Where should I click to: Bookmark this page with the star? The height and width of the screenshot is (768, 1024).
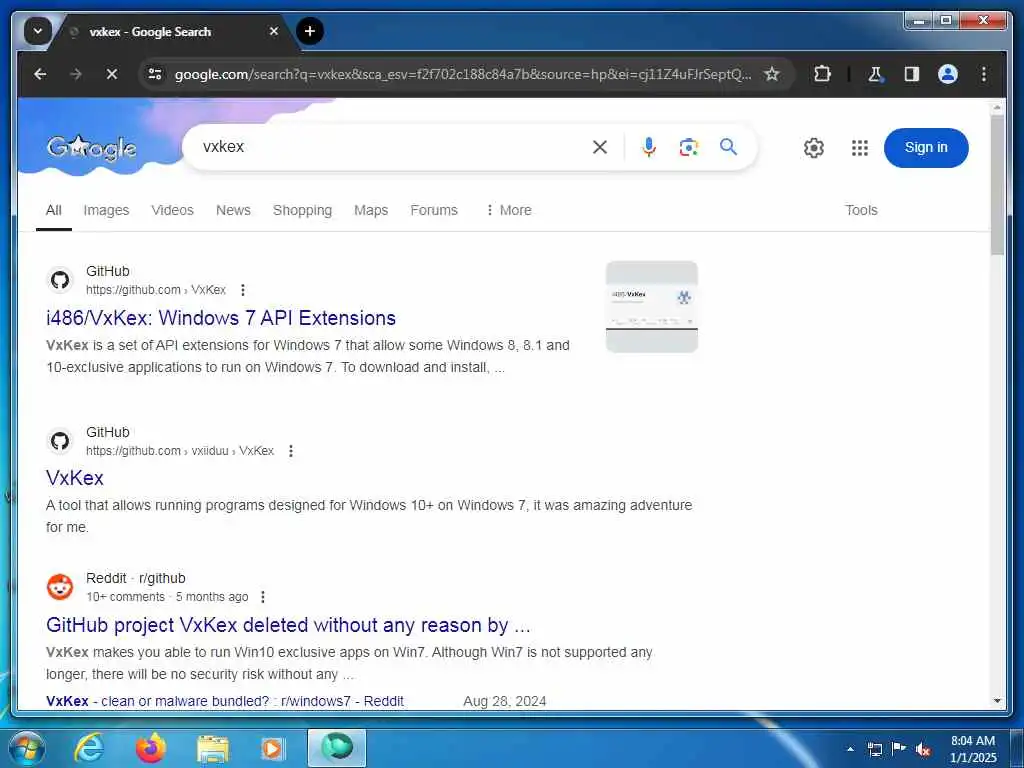click(x=772, y=74)
